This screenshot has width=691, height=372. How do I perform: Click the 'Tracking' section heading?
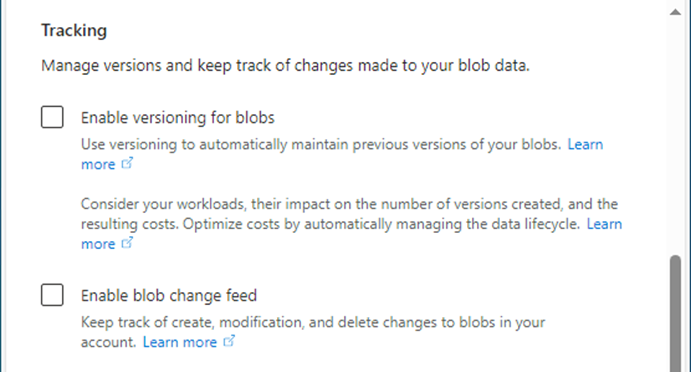tap(74, 30)
